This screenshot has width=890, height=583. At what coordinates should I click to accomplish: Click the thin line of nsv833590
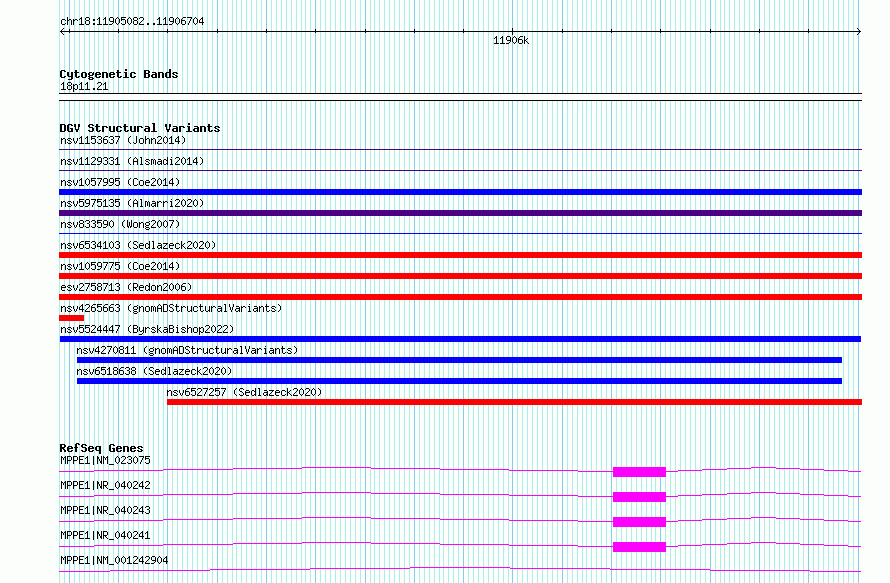tap(460, 233)
